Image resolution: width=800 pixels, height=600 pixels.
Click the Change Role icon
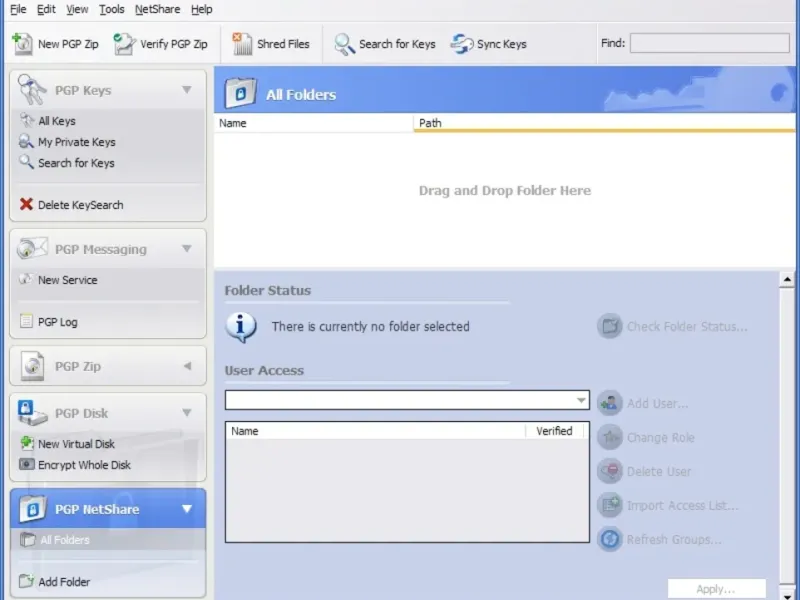pyautogui.click(x=610, y=437)
